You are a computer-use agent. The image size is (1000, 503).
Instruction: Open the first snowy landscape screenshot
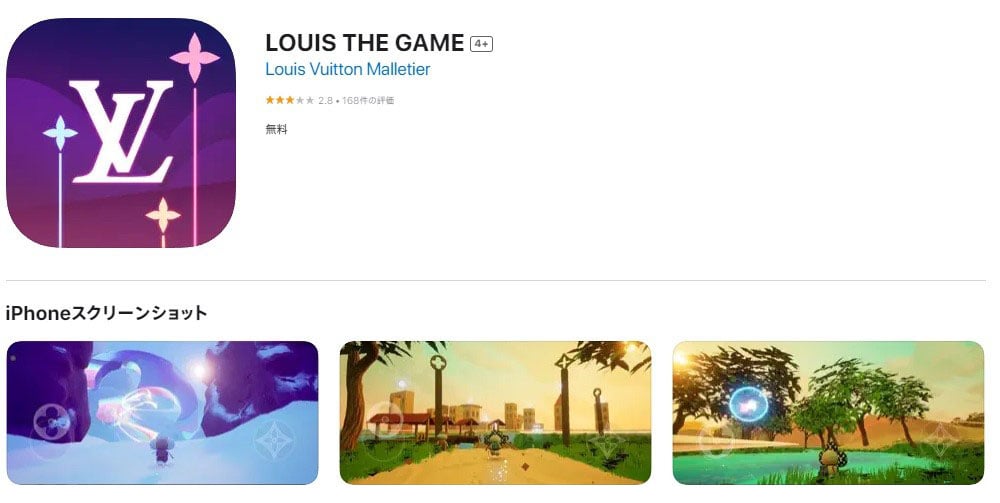pyautogui.click(x=162, y=412)
